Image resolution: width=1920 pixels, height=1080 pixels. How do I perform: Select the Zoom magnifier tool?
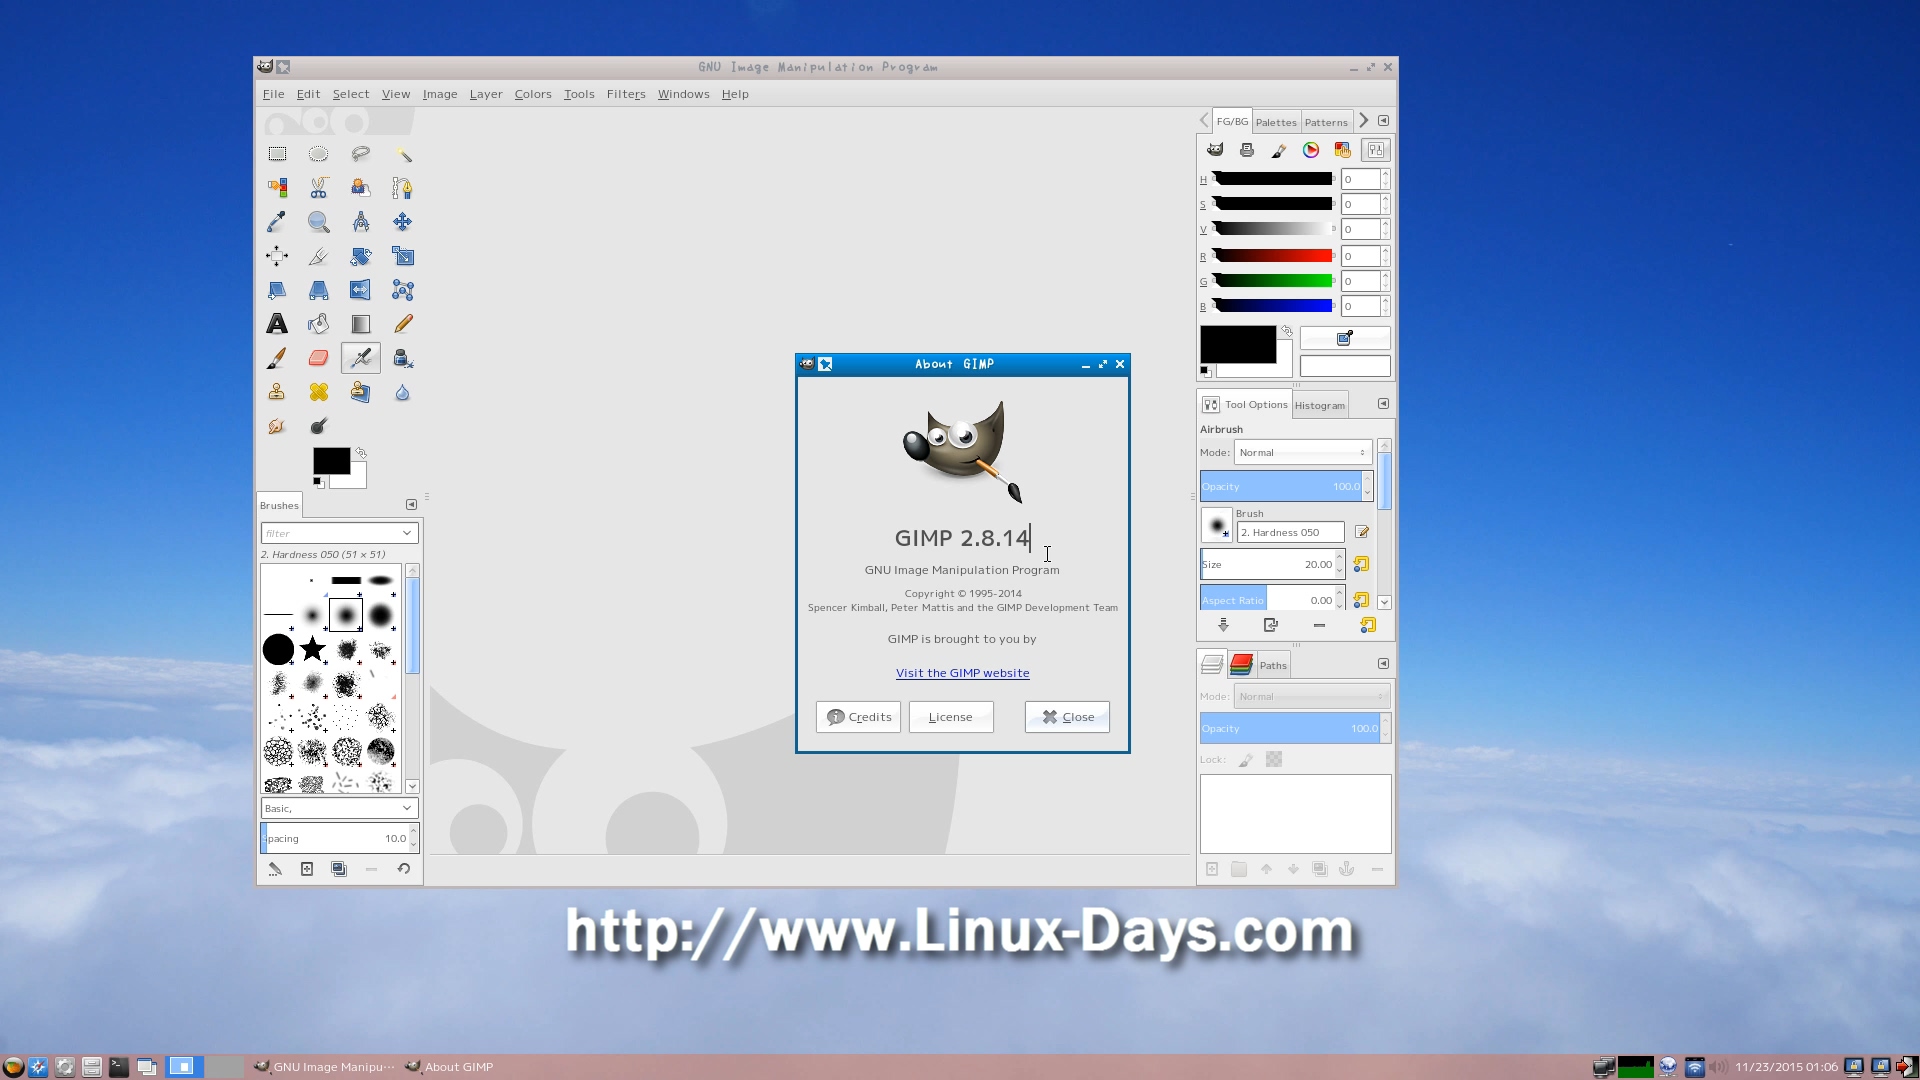318,222
